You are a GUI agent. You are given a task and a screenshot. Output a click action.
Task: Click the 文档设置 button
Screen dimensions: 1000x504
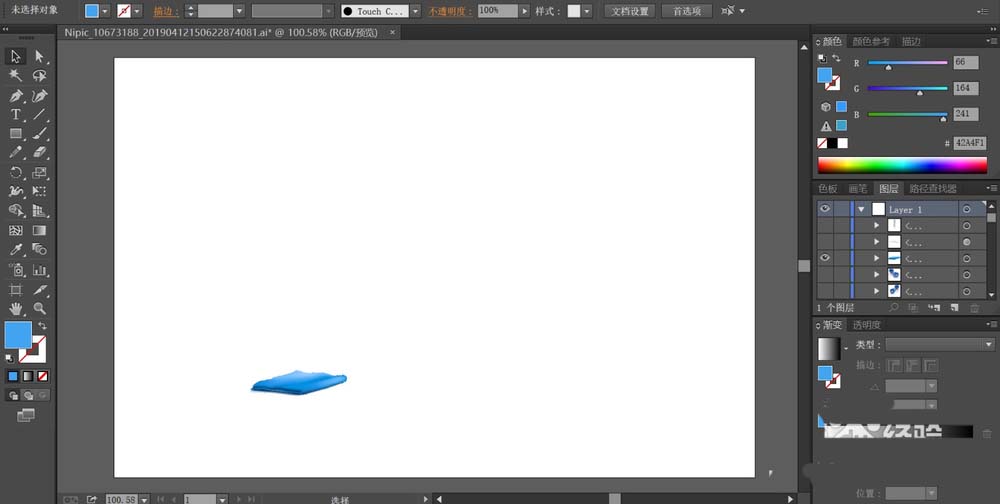pyautogui.click(x=629, y=11)
